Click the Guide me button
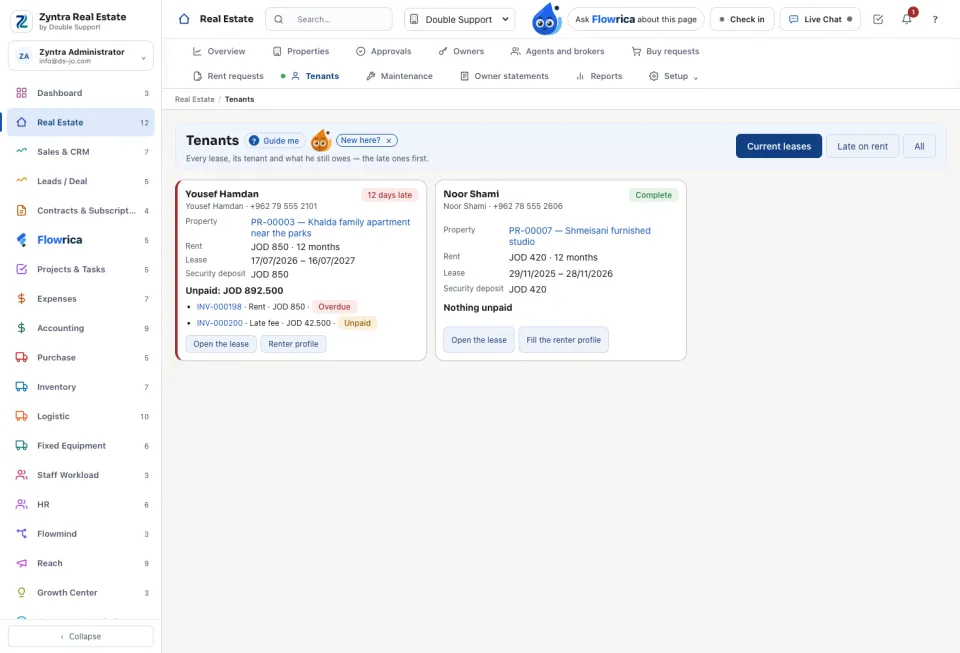The width and height of the screenshot is (960, 653). (x=275, y=141)
